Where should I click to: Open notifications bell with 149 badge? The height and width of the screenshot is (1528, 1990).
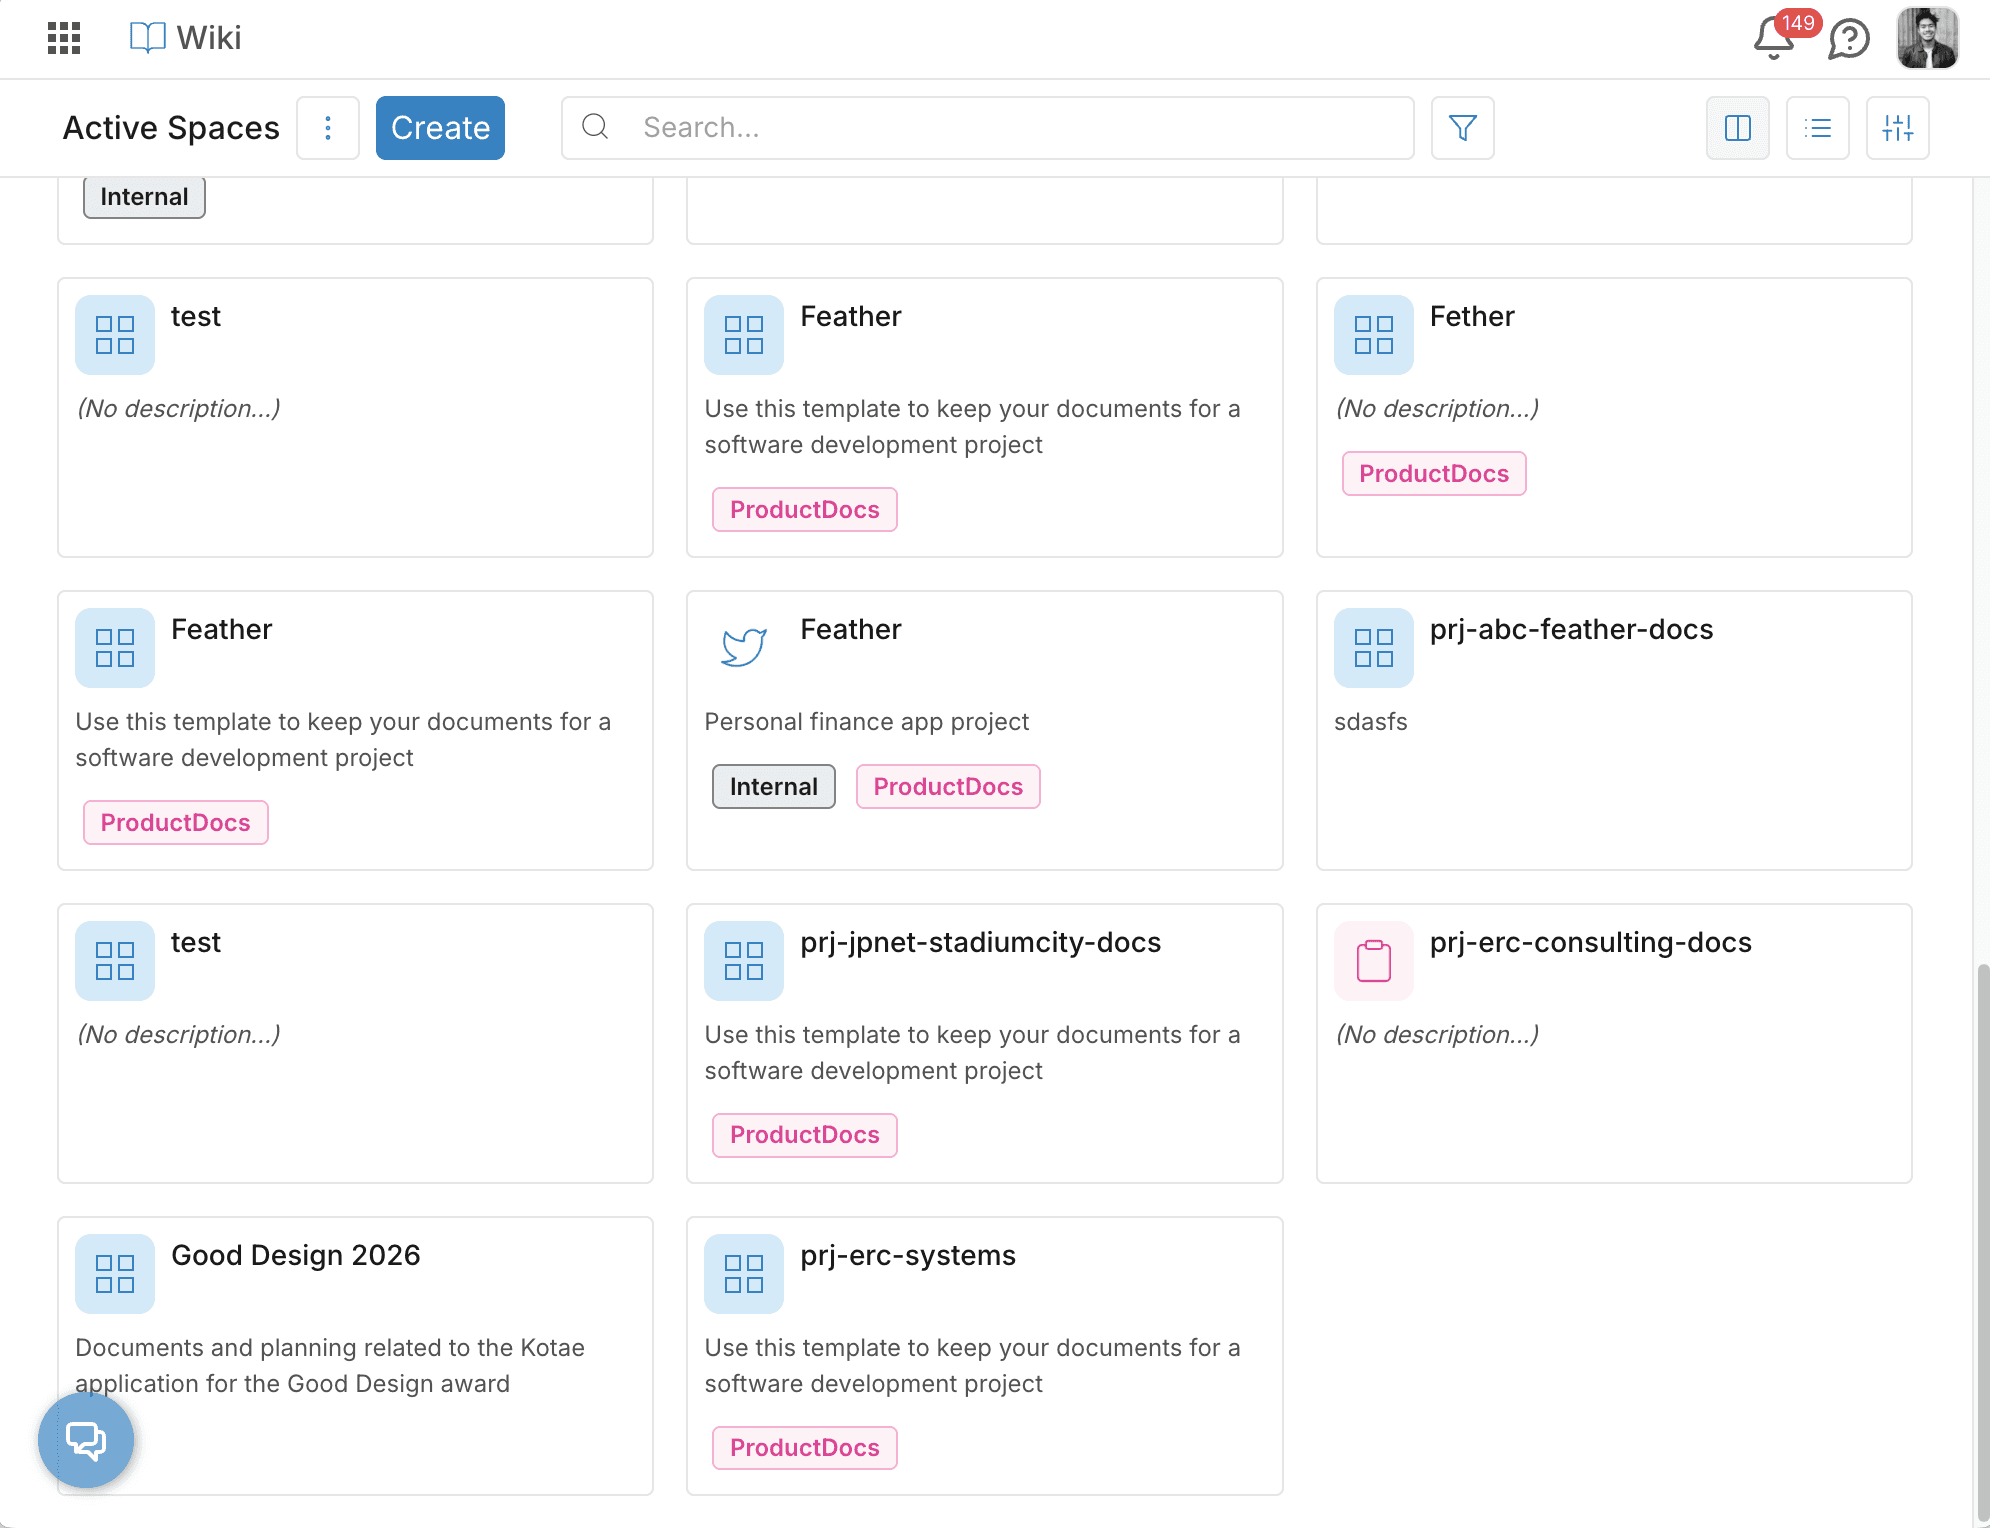click(1774, 38)
